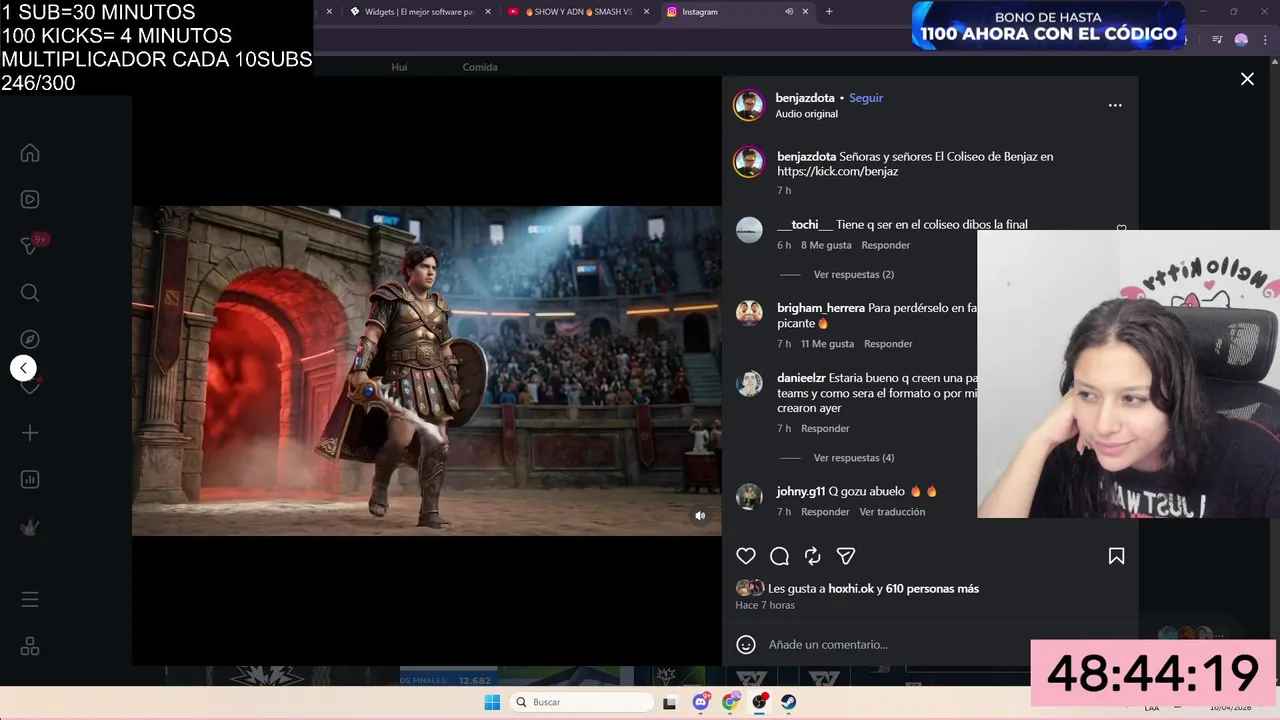Open johny.g11 commenter profile name
This screenshot has width=1280, height=720.
pyautogui.click(x=801, y=492)
